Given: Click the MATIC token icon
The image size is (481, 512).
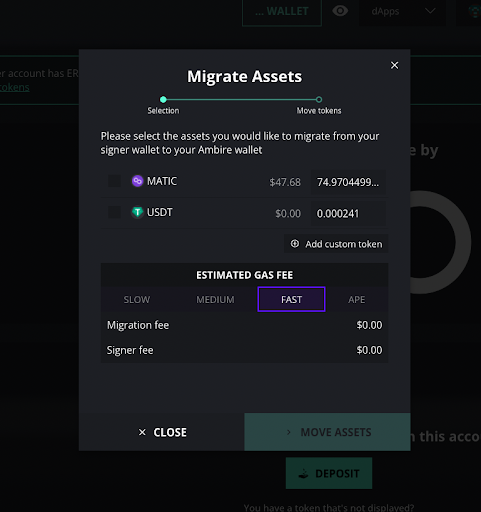Looking at the screenshot, I should (x=137, y=181).
